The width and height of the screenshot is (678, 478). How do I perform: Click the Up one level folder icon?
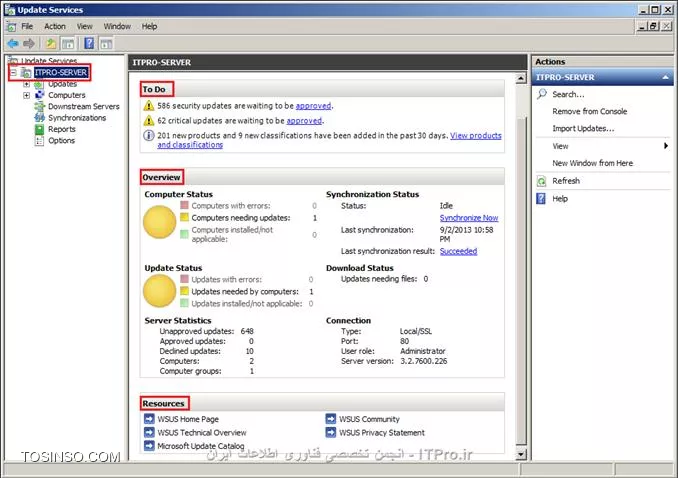51,43
